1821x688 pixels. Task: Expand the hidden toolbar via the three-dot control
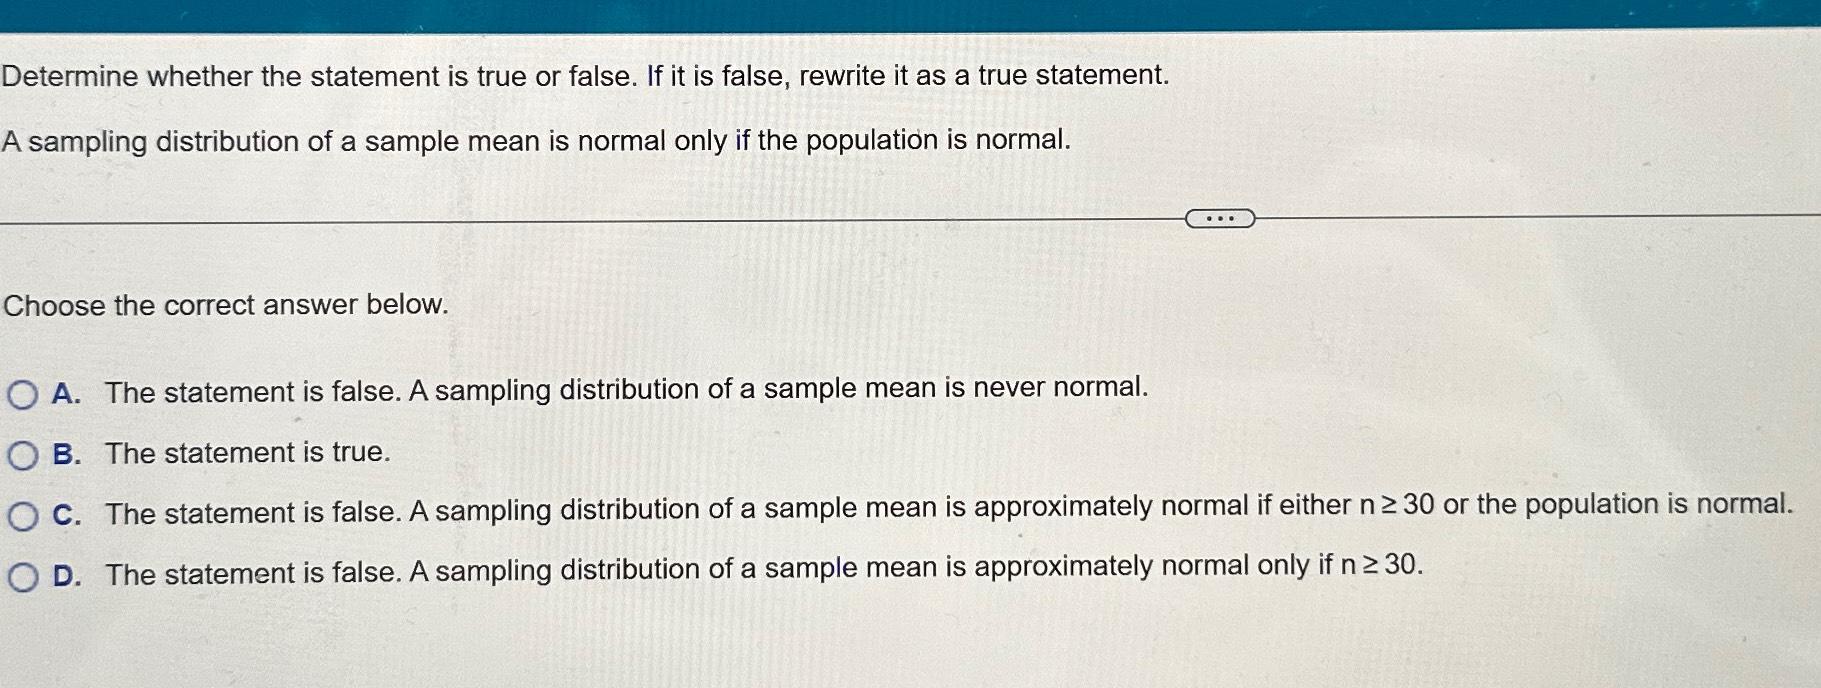click(1222, 217)
